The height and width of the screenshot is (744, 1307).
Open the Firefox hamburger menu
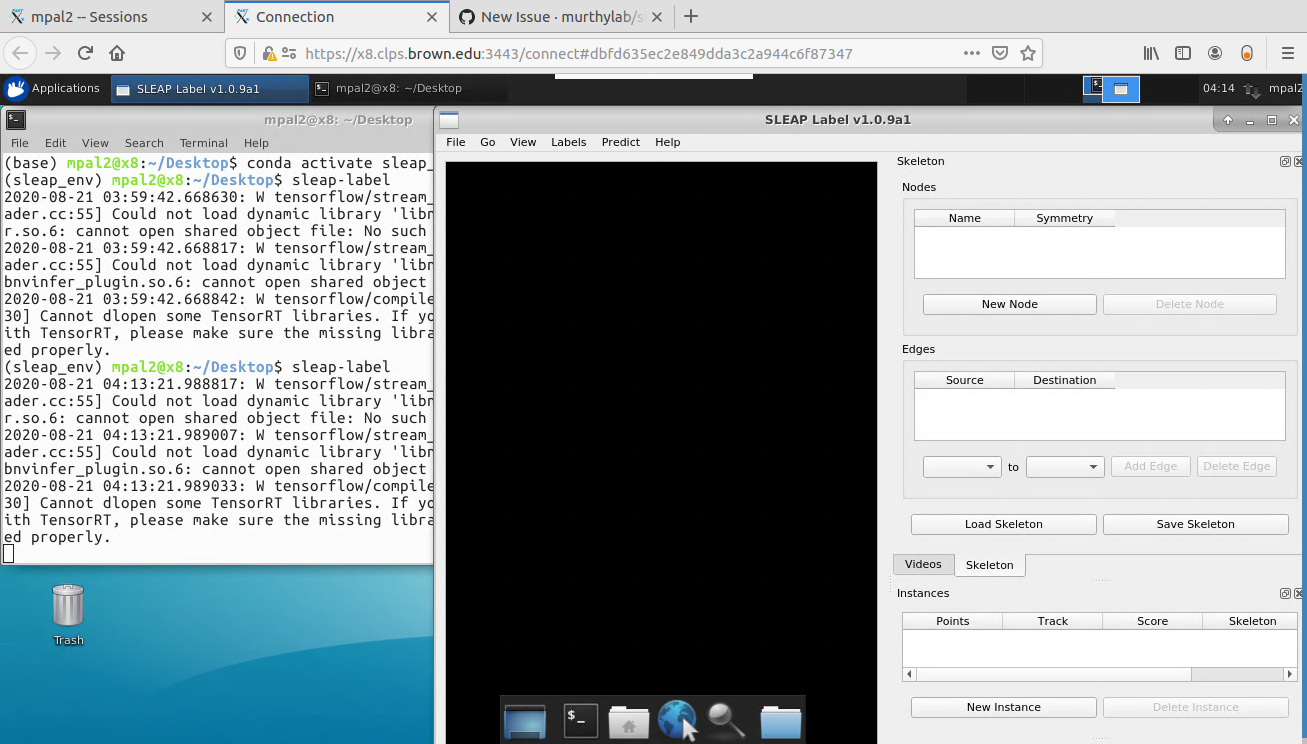tap(1287, 53)
